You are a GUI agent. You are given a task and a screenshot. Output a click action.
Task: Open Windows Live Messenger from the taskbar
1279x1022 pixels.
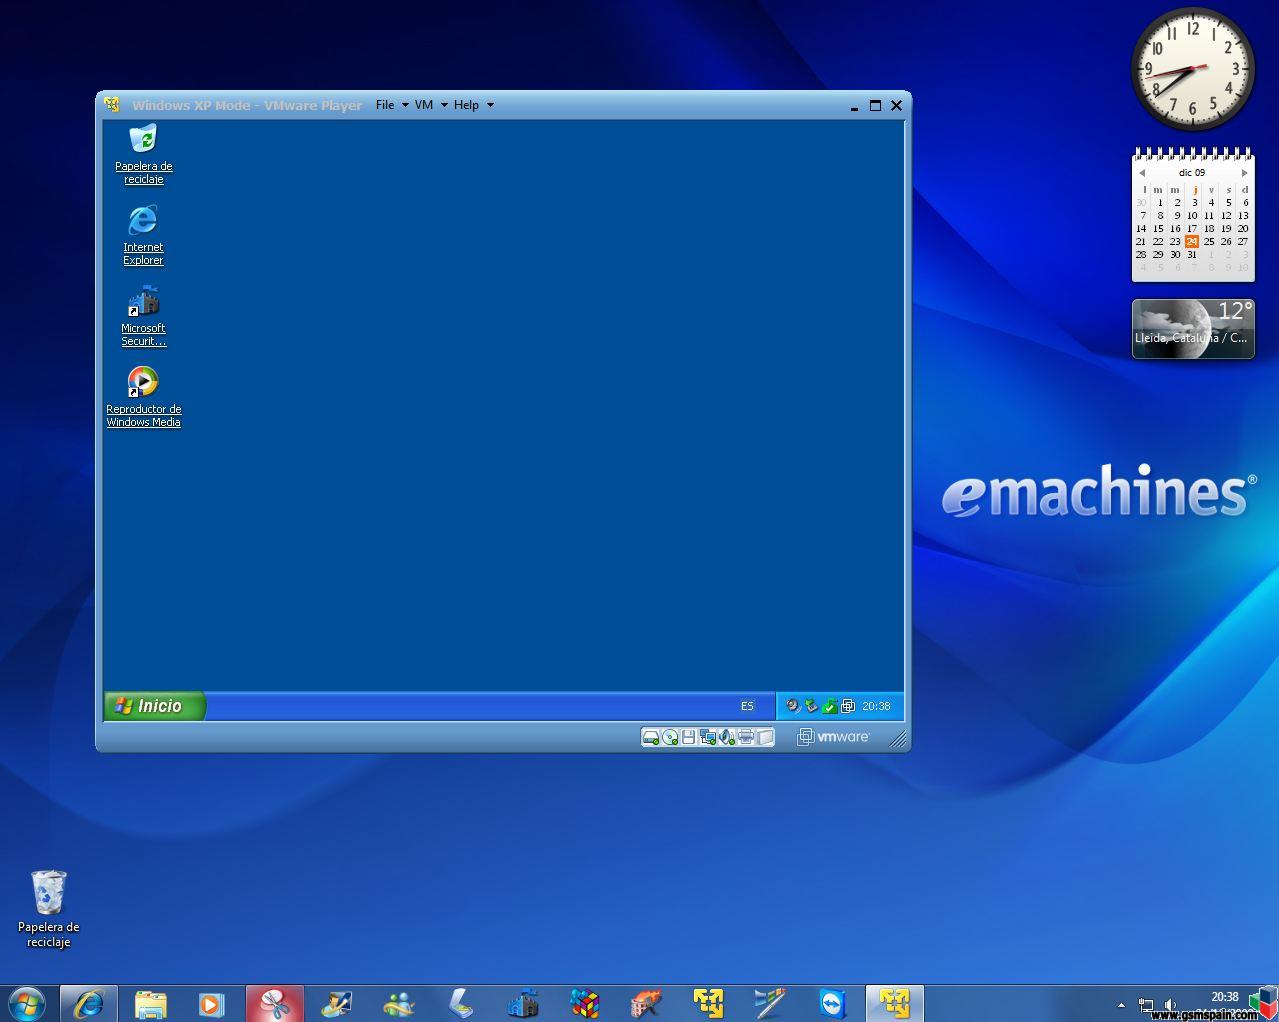click(x=398, y=1003)
